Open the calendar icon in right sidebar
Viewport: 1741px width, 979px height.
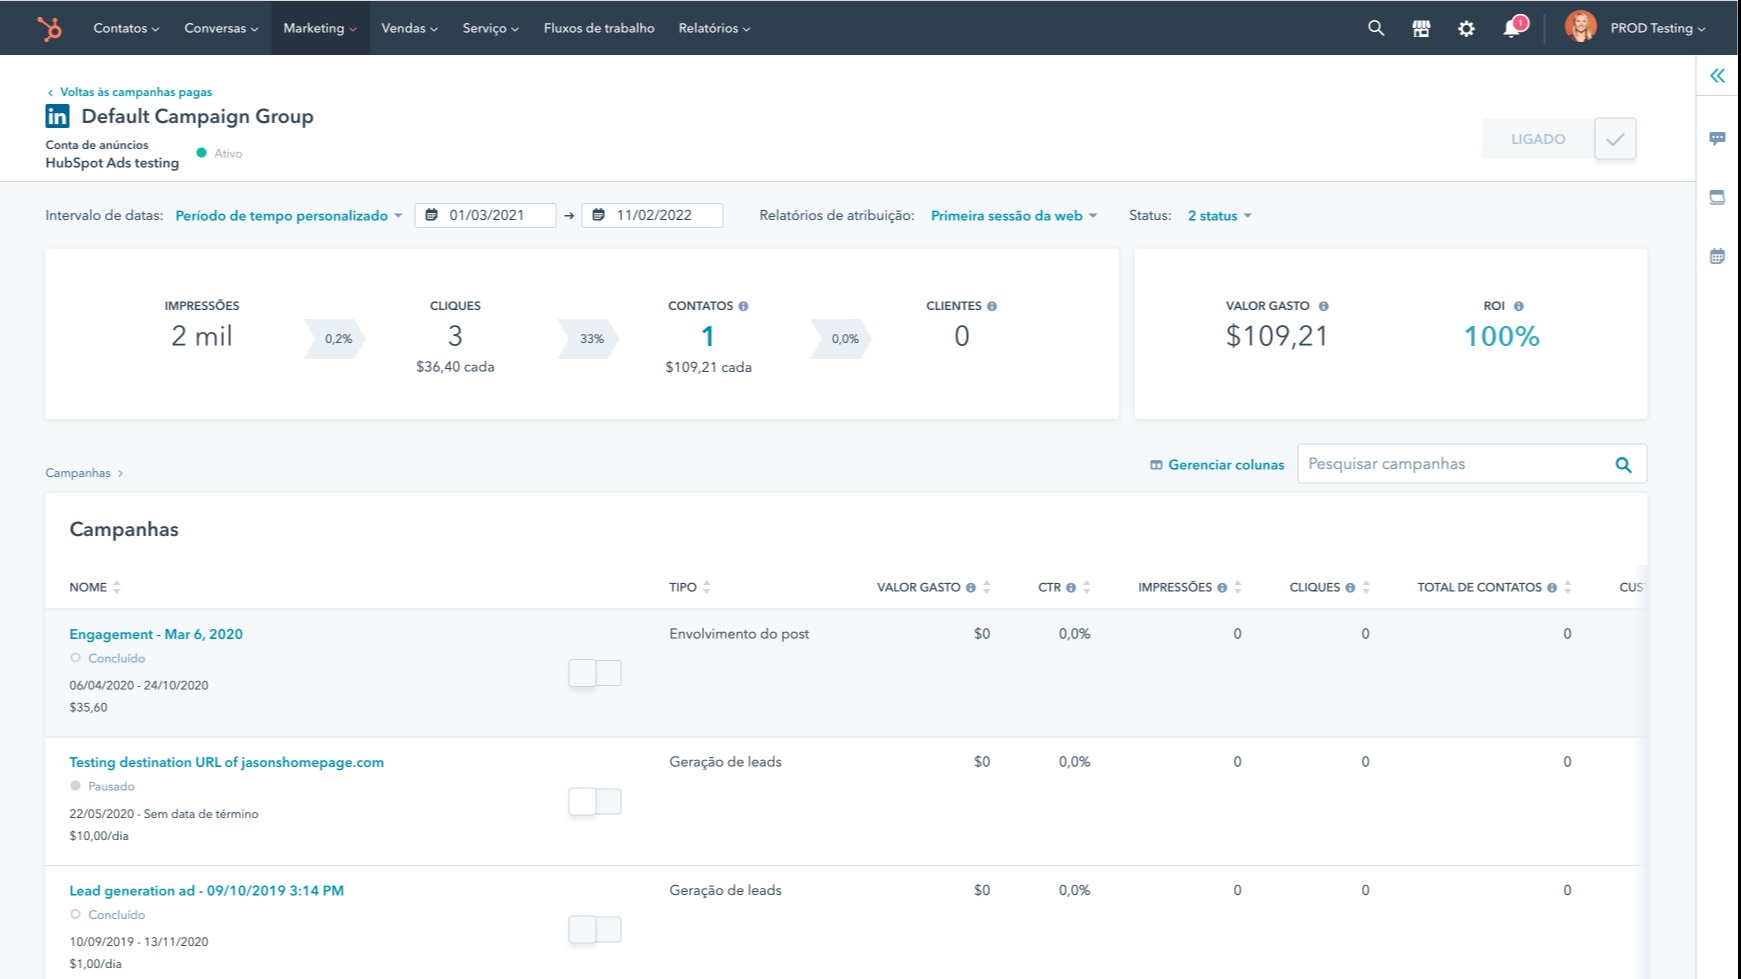pos(1717,256)
